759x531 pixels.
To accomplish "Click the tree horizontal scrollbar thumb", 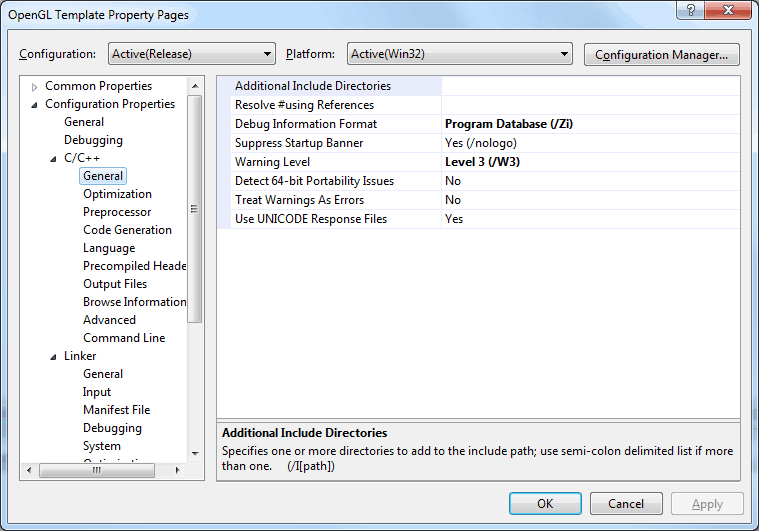I will click(97, 470).
